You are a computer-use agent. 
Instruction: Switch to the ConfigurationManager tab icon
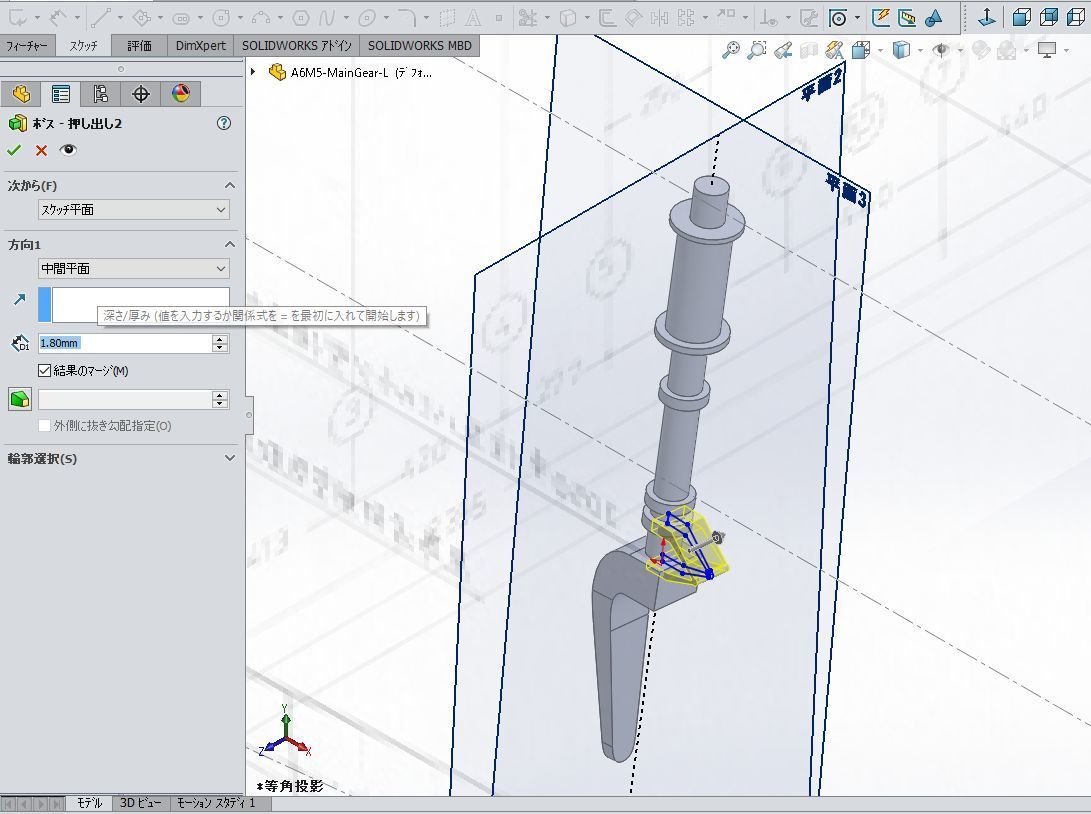click(x=100, y=94)
